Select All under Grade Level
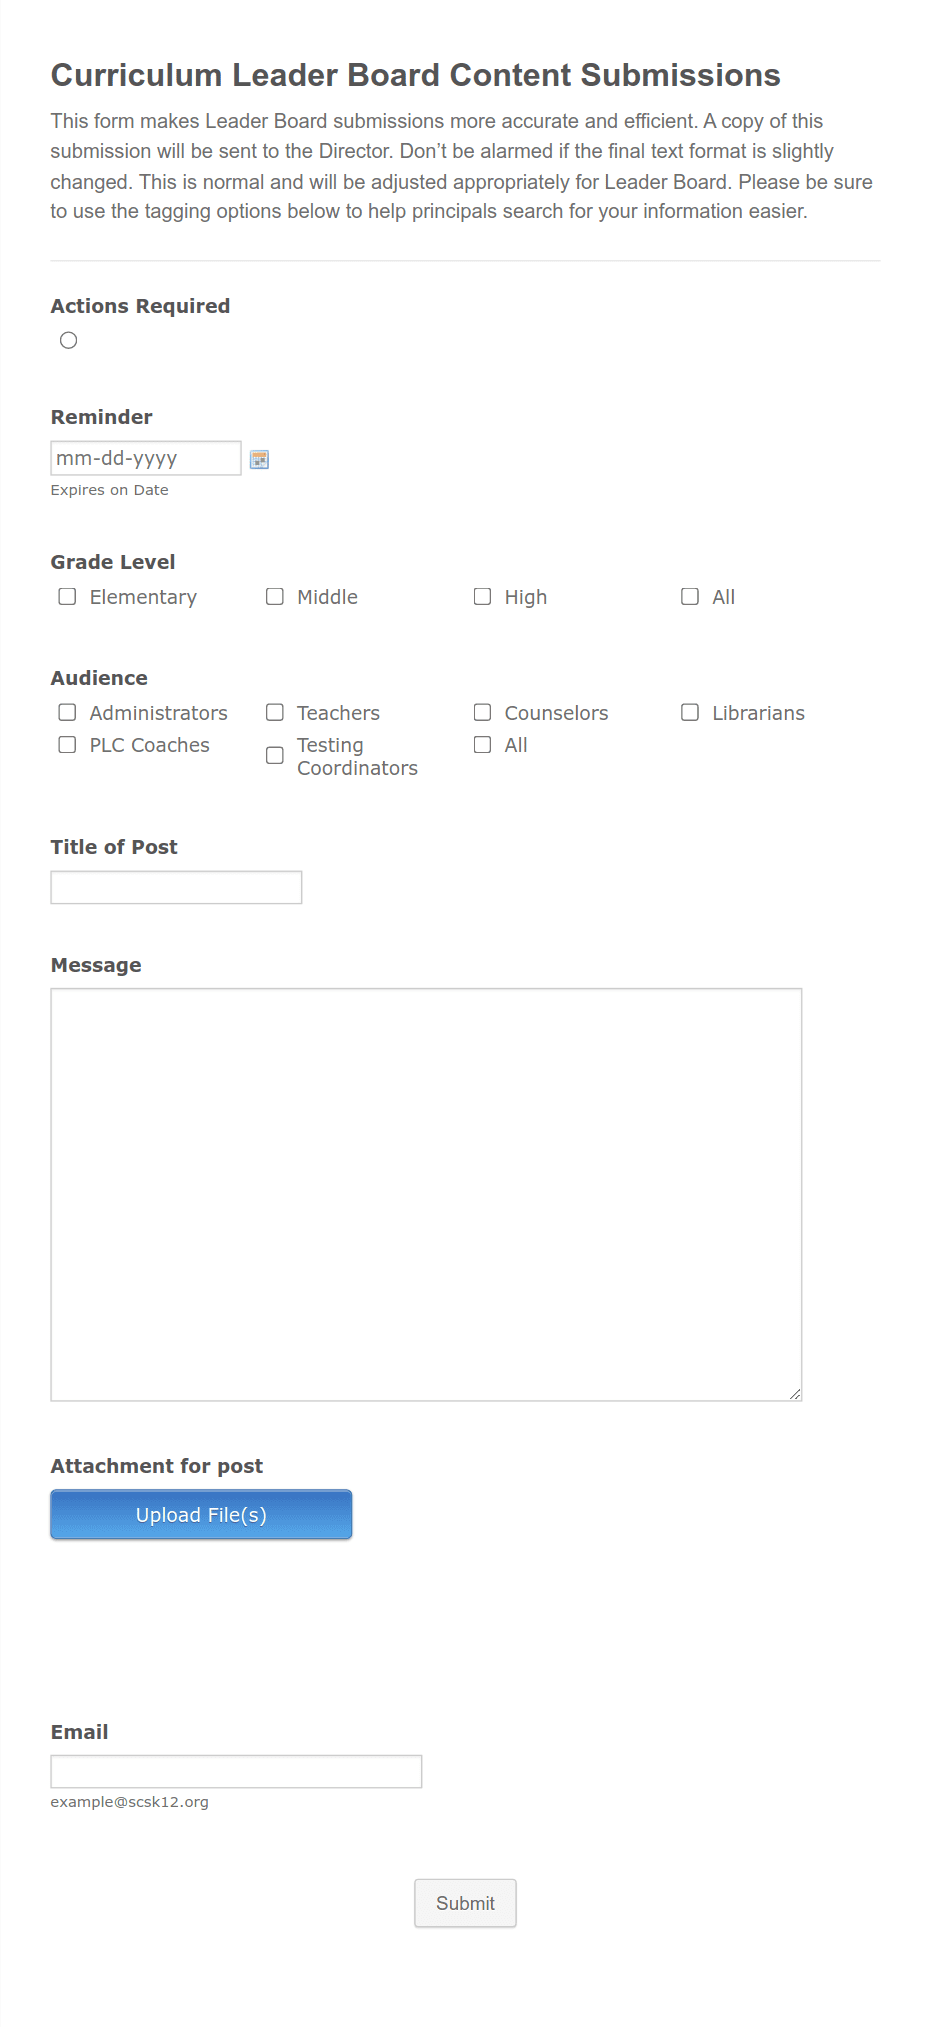 tap(690, 596)
